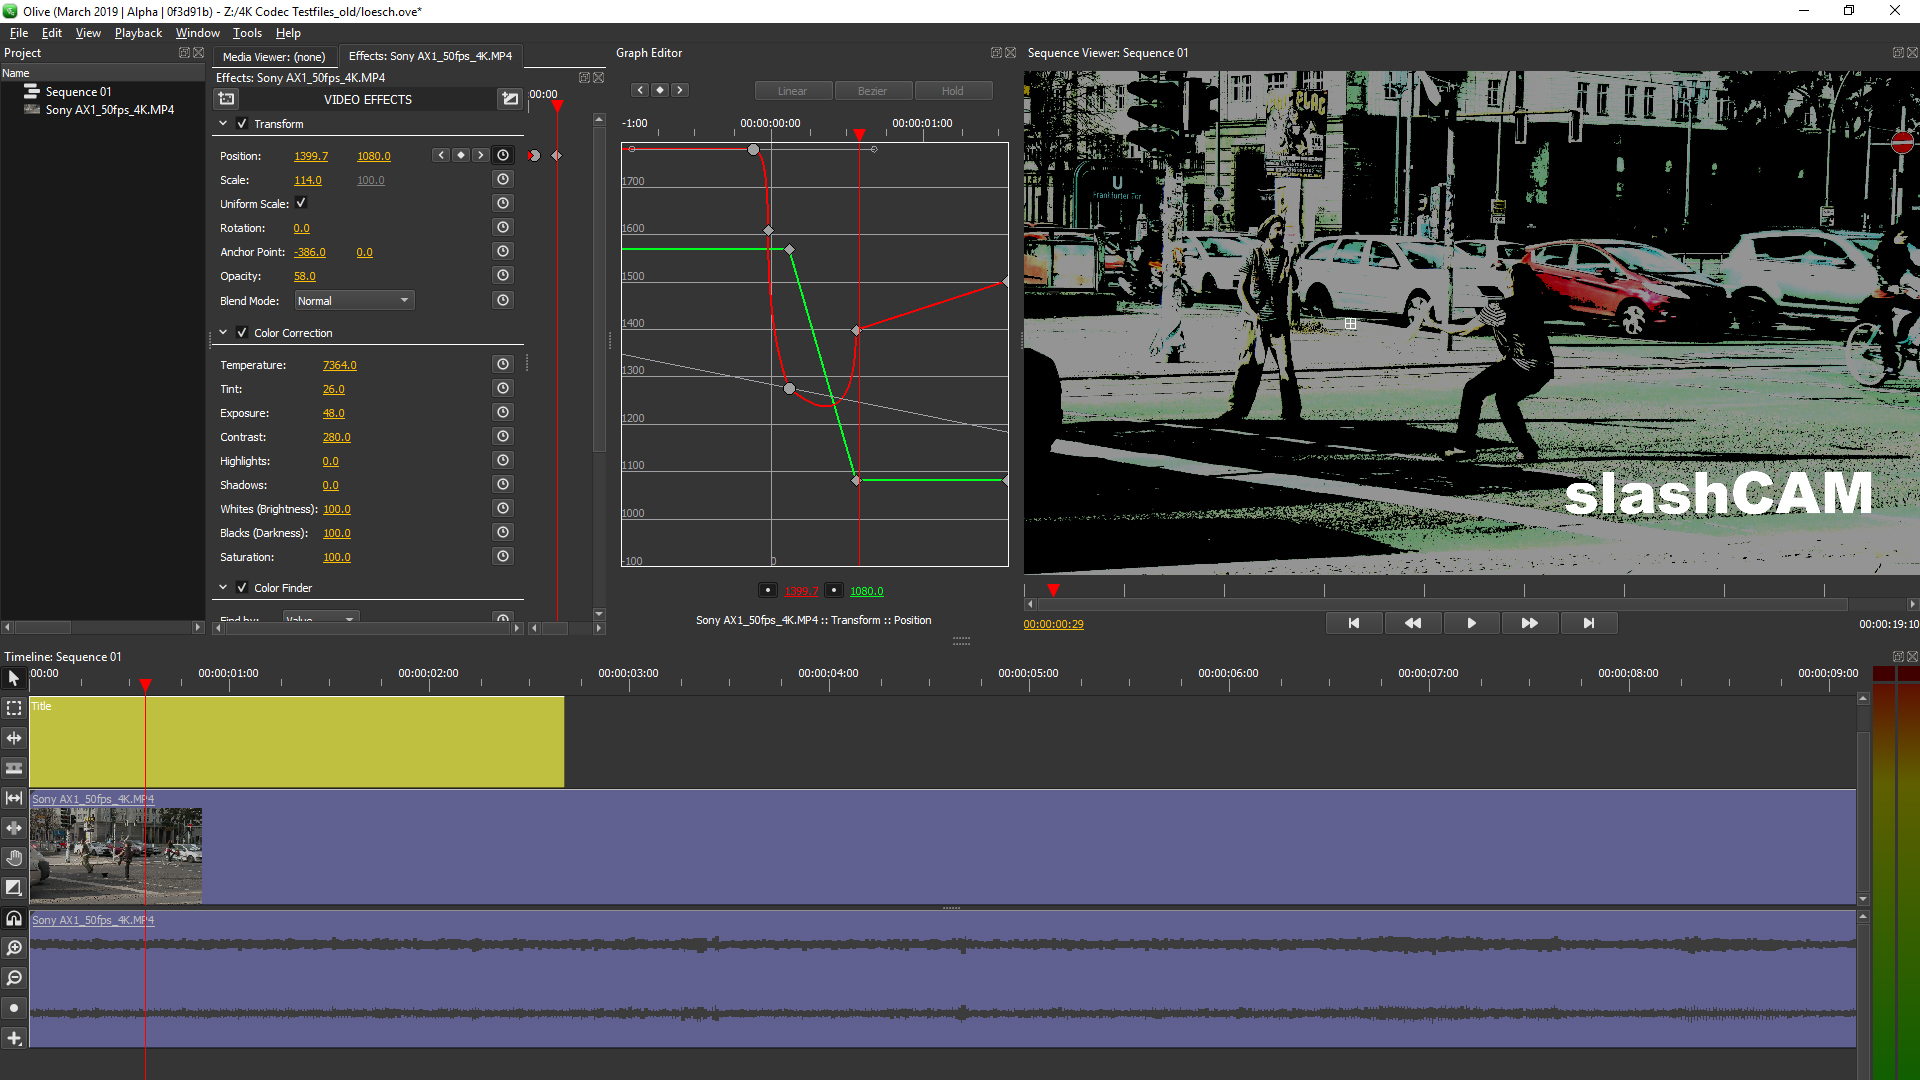Image resolution: width=1920 pixels, height=1080 pixels.
Task: Add a keyframe for Position
Action: 461,155
